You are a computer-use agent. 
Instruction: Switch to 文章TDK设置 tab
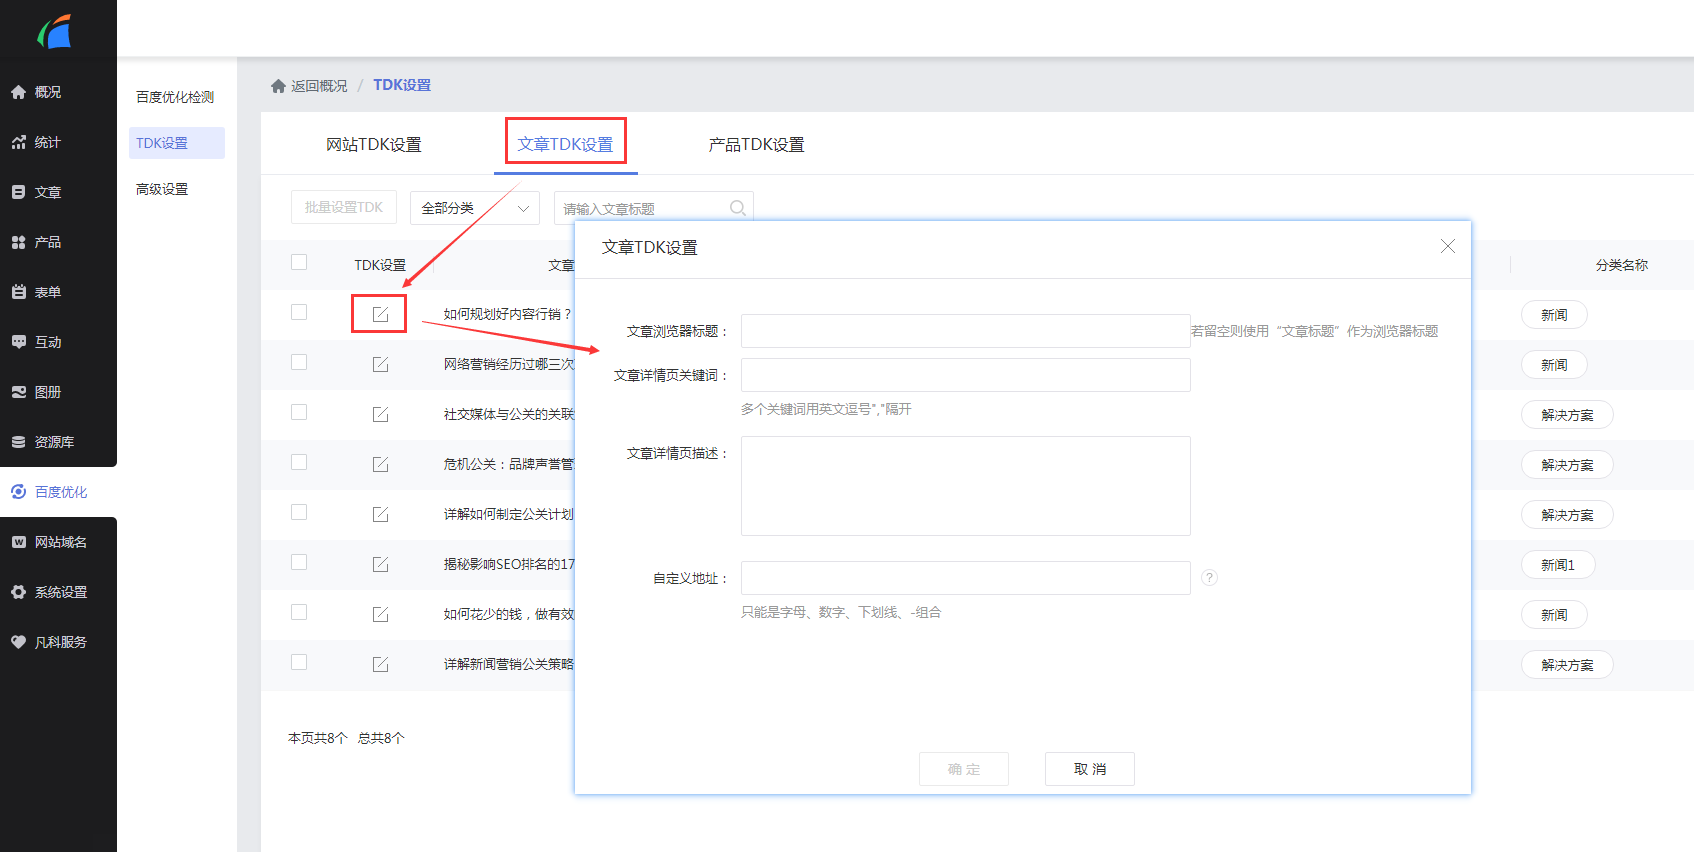pyautogui.click(x=566, y=145)
